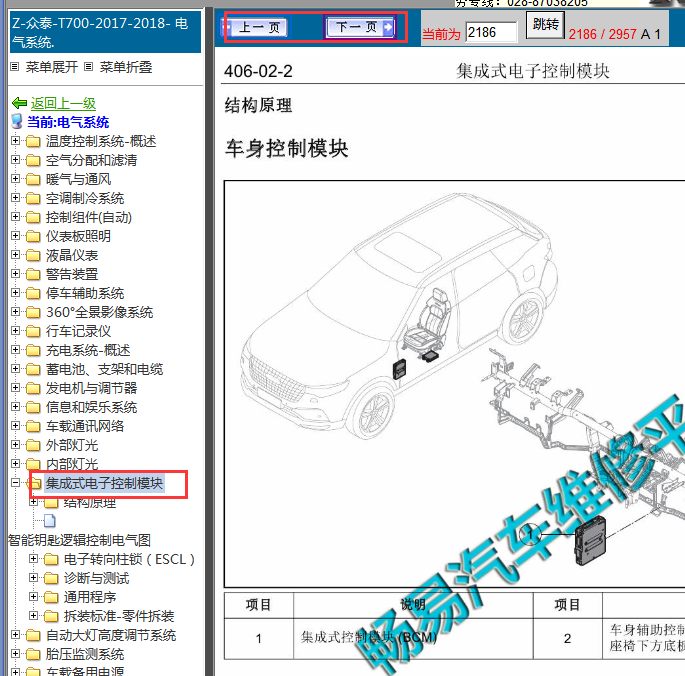Click folder icon of 警告装置

click(x=33, y=274)
